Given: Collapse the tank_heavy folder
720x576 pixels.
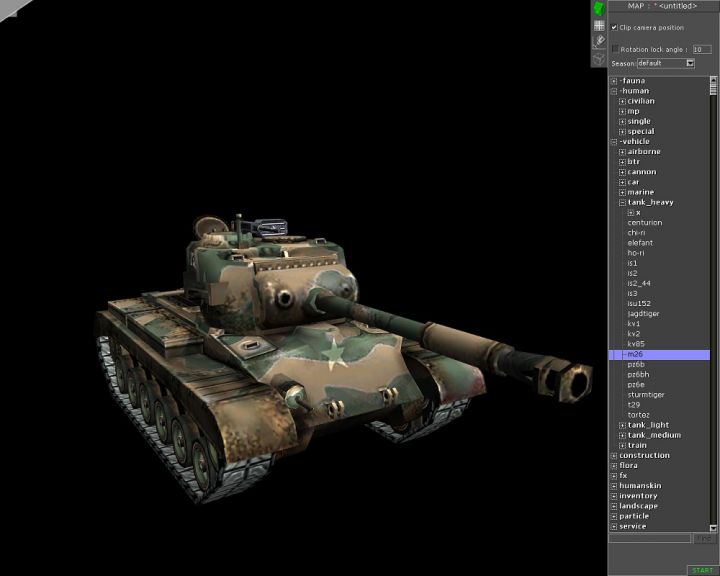Looking at the screenshot, I should point(622,202).
